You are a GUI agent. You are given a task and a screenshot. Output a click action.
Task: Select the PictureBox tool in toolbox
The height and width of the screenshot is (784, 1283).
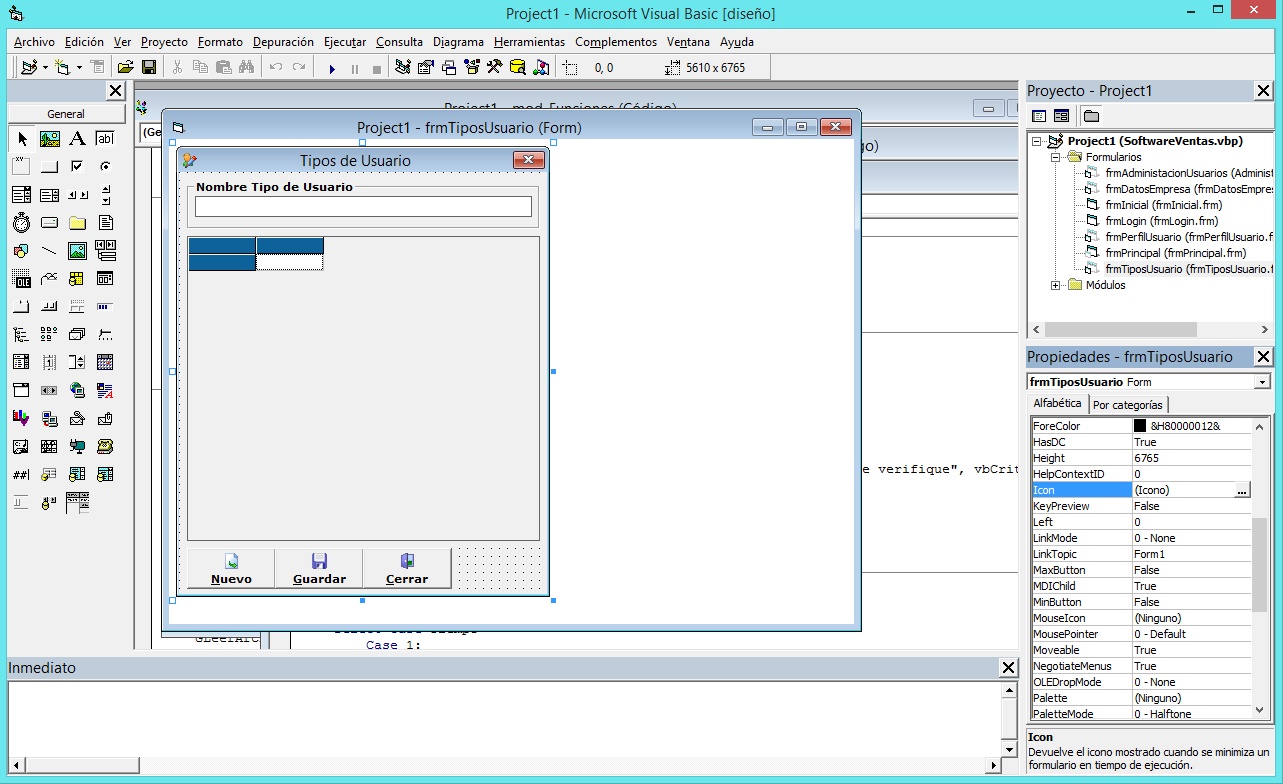49,139
